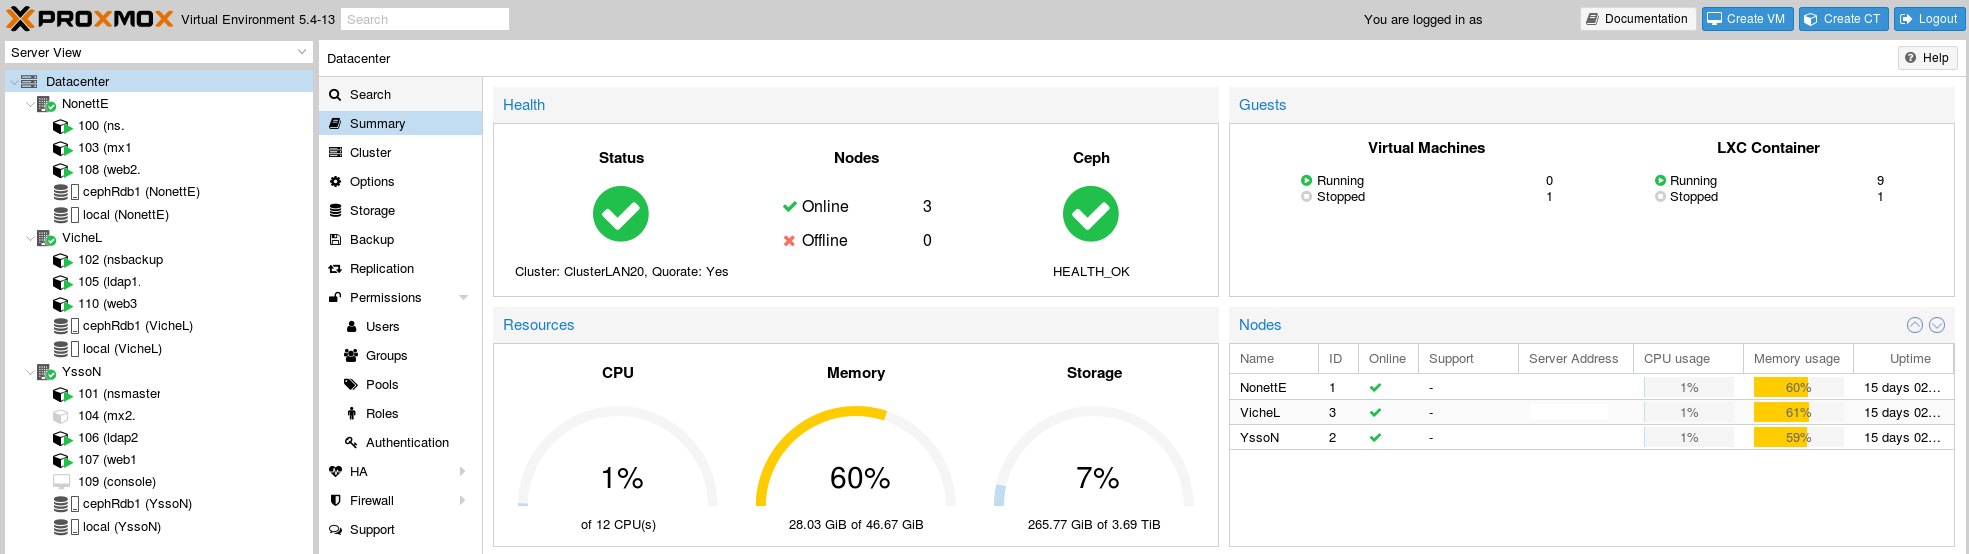Click the green Ceph health checkmark
1969x554 pixels.
coord(1090,214)
